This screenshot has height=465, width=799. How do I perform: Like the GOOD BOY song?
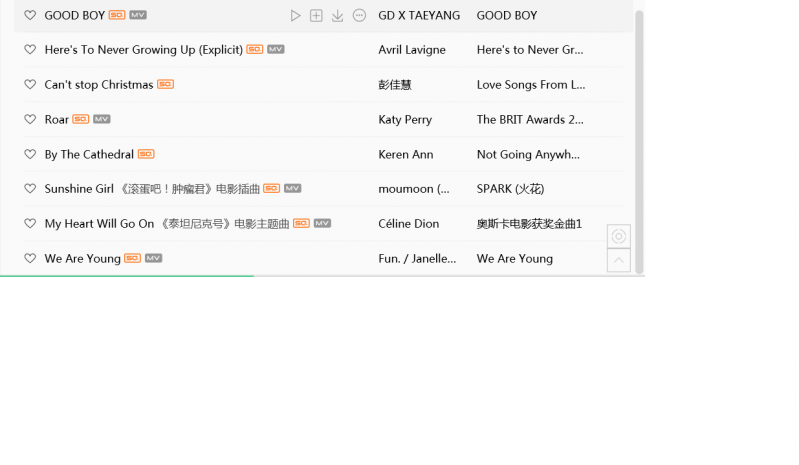pos(30,15)
